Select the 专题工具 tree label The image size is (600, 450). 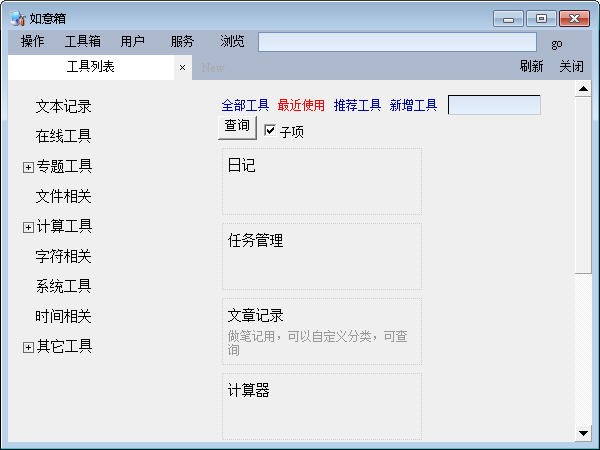click(64, 166)
